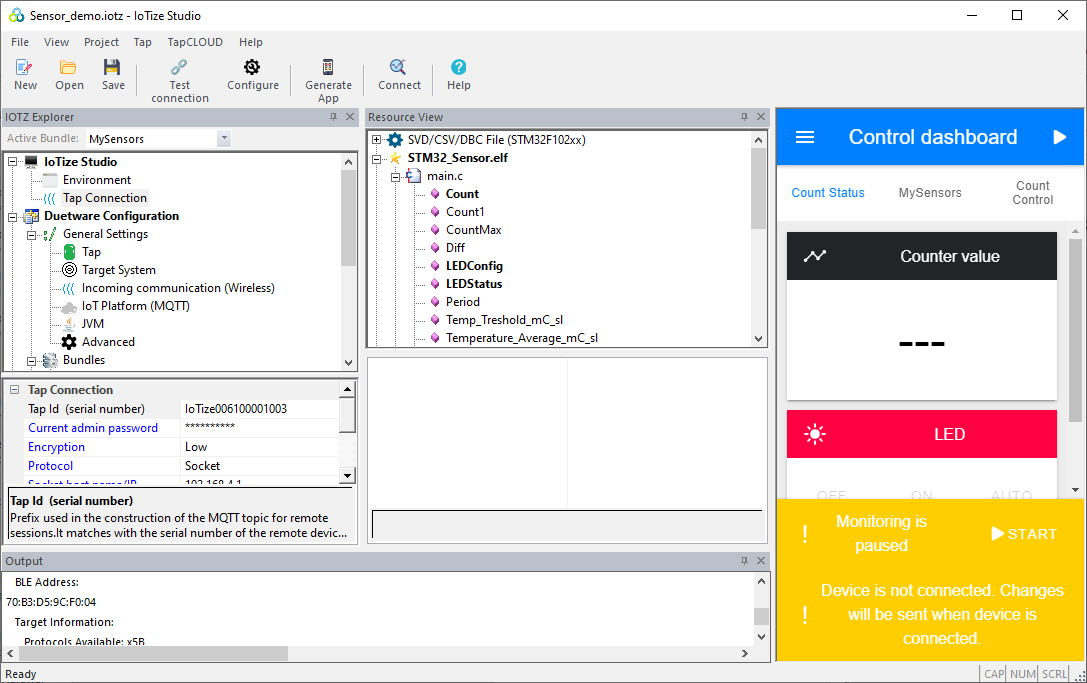Screen dimensions: 1087x683
Task: Collapse the main.c node
Action: coord(395,177)
